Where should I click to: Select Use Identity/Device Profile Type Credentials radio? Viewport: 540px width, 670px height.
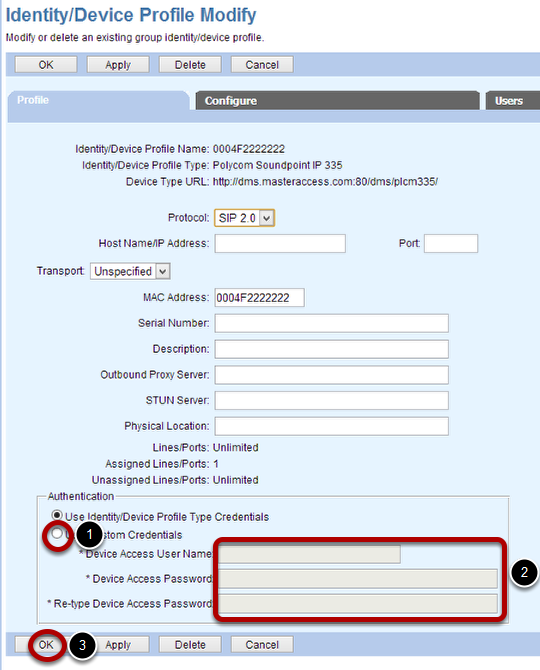[x=57, y=515]
